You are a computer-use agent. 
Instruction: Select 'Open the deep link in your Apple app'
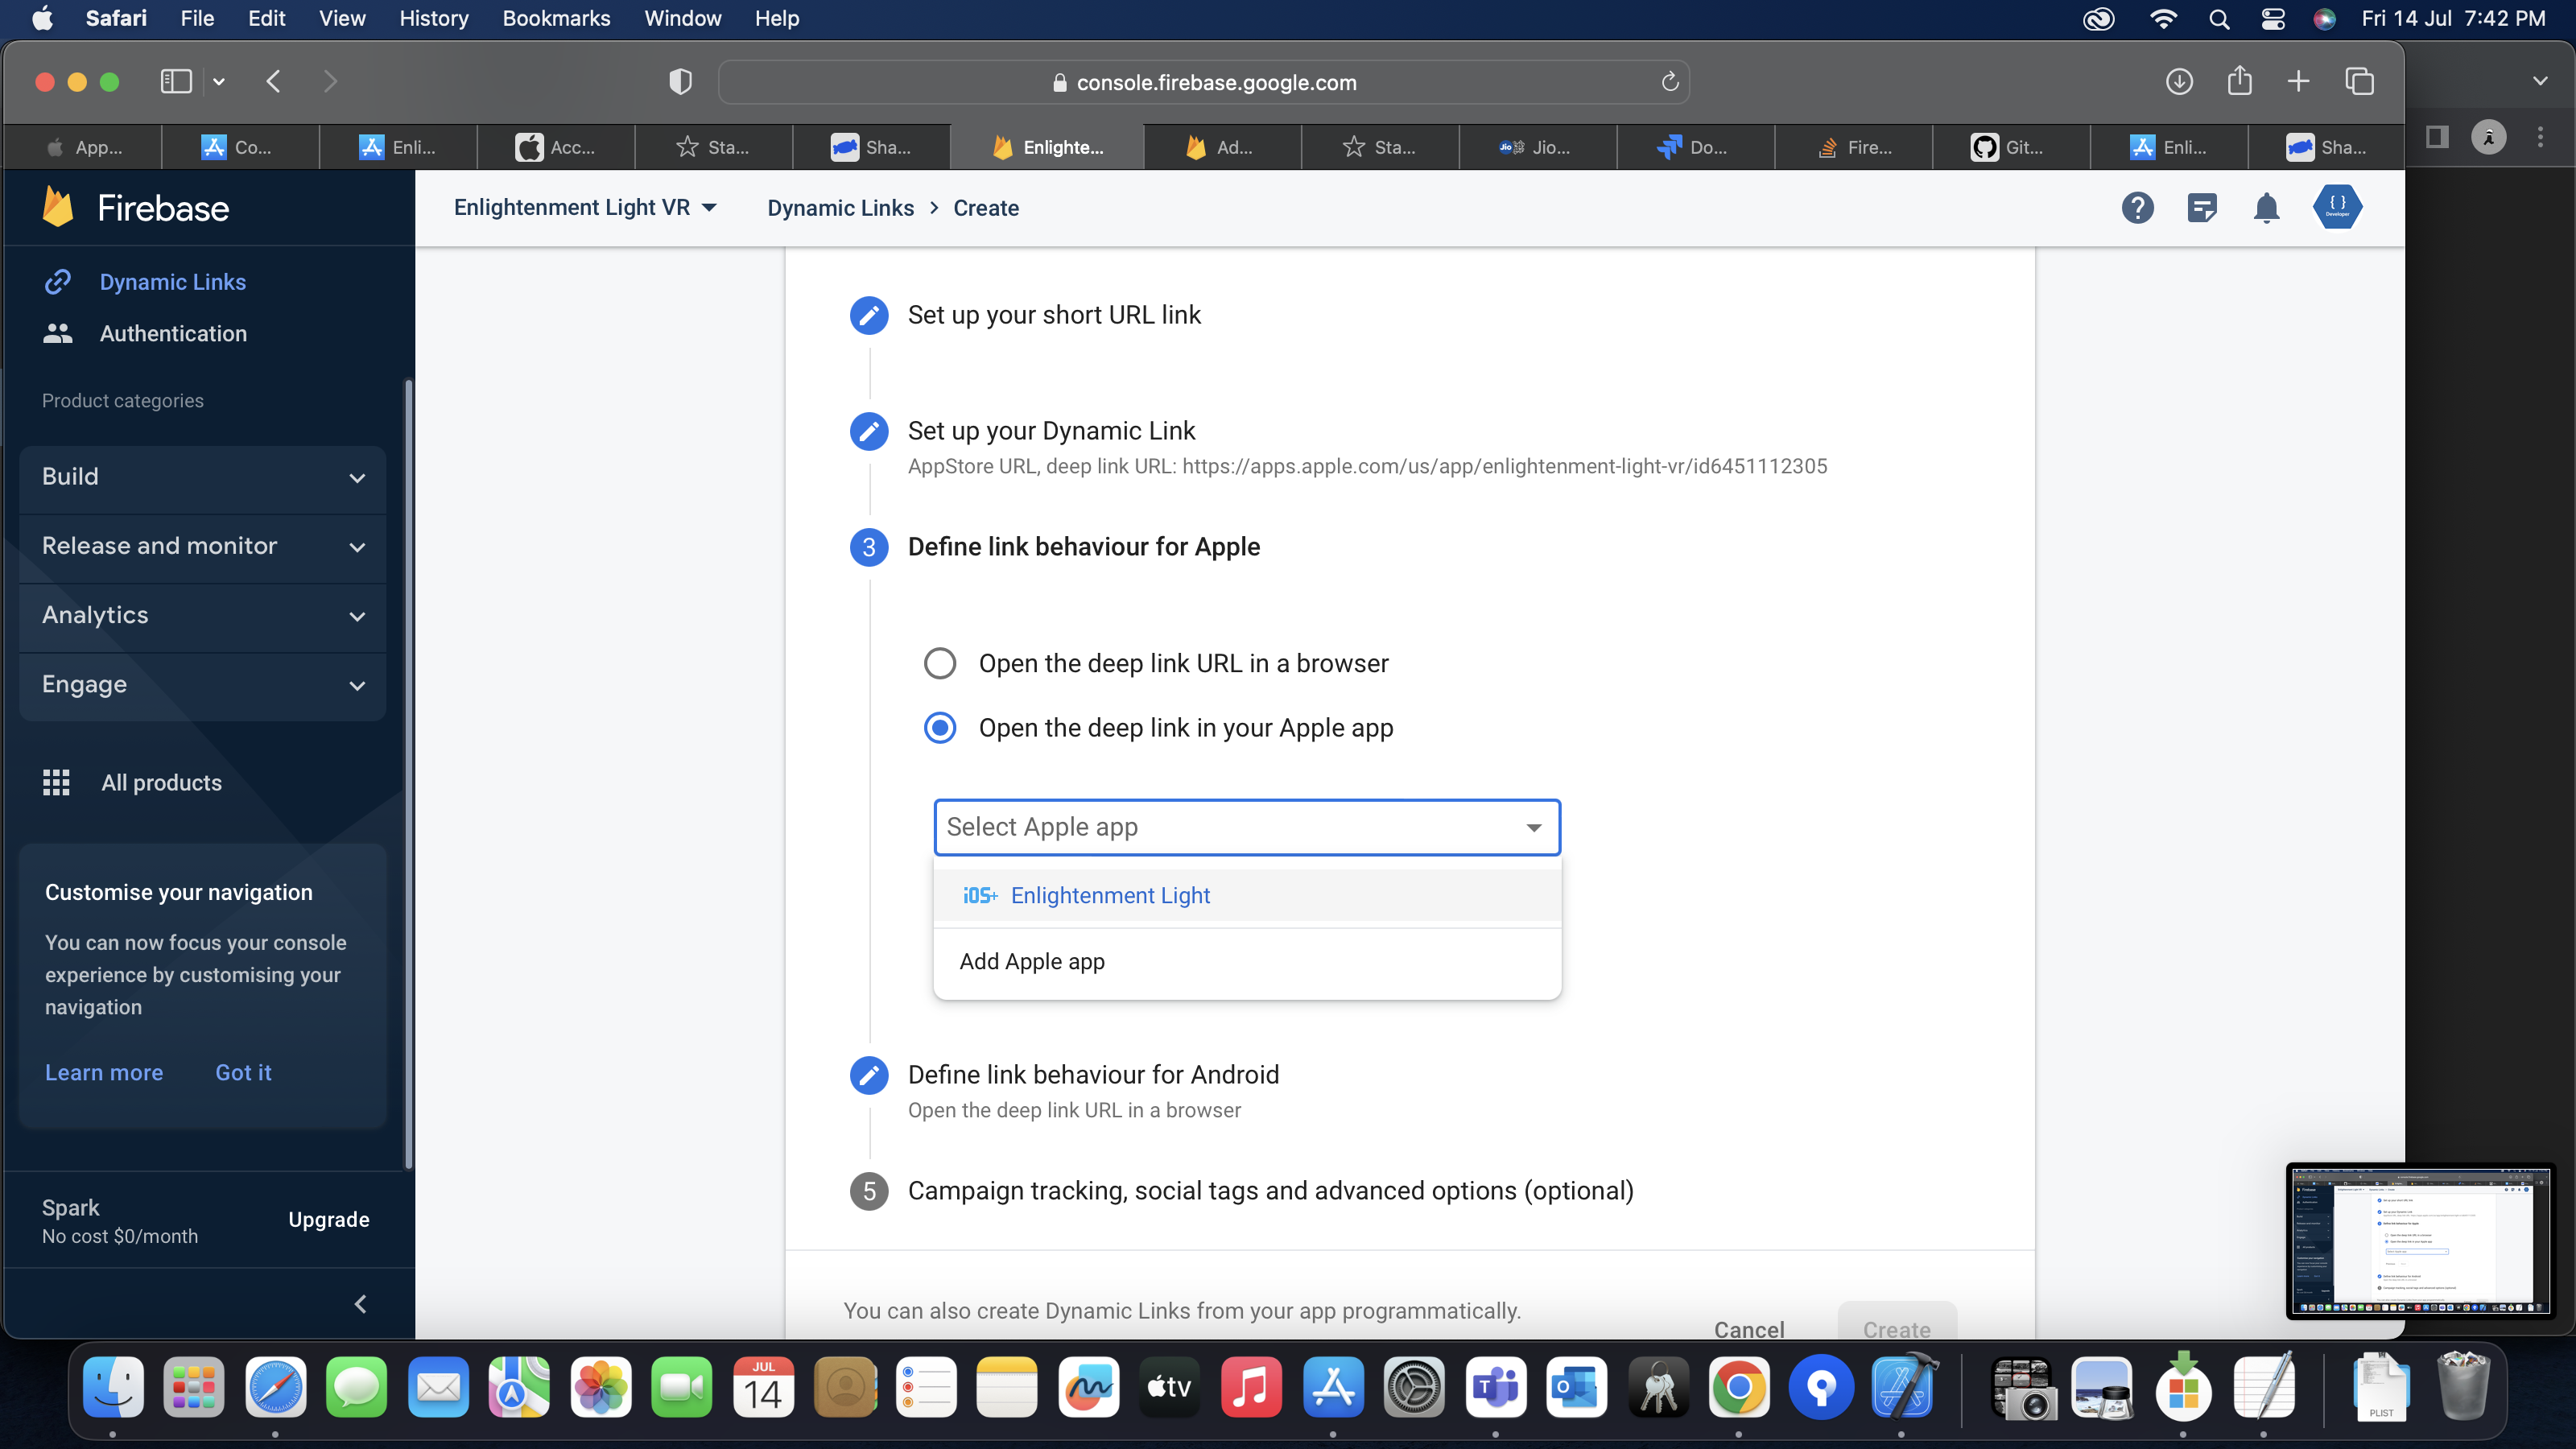point(939,728)
